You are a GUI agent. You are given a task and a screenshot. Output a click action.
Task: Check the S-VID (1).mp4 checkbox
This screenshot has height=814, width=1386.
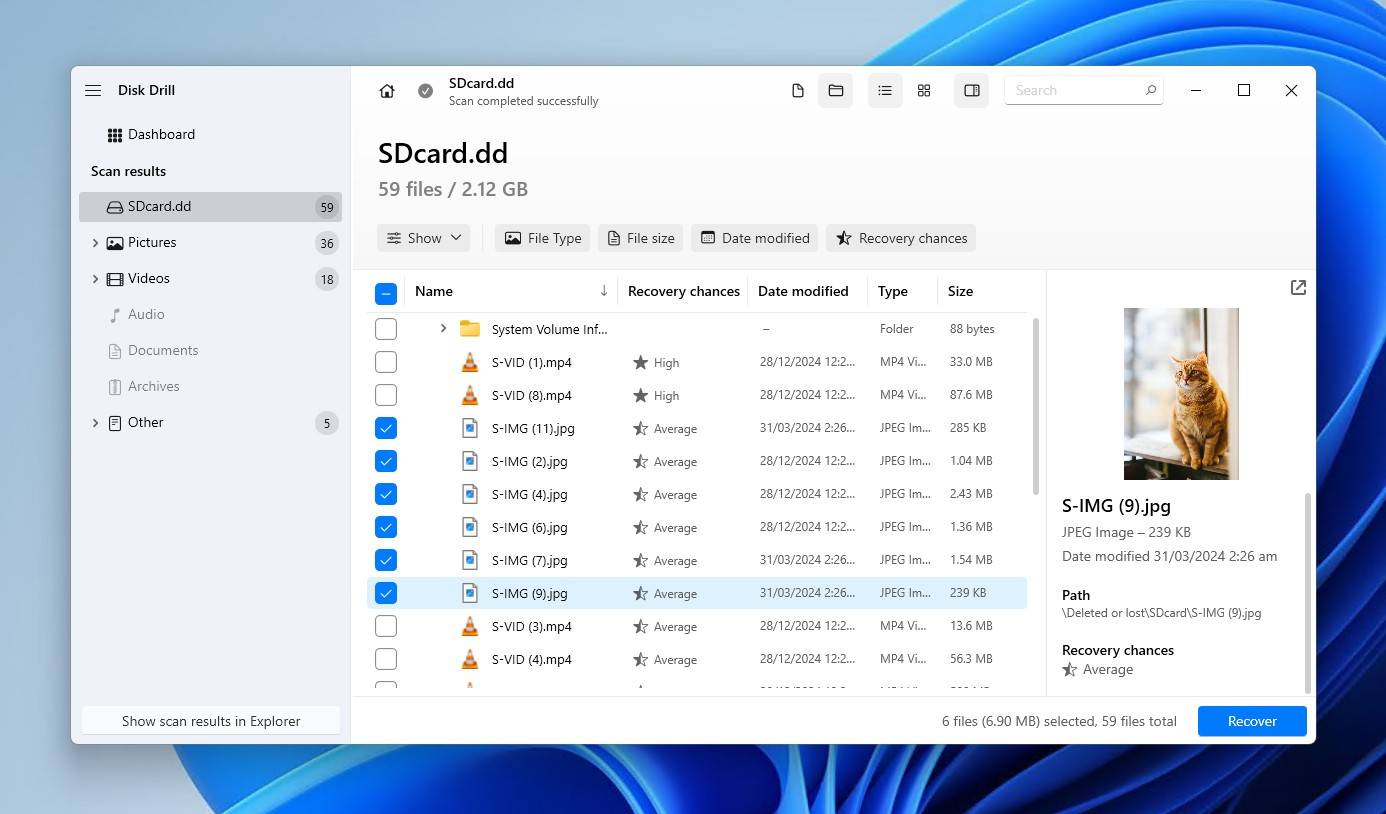[x=386, y=362]
